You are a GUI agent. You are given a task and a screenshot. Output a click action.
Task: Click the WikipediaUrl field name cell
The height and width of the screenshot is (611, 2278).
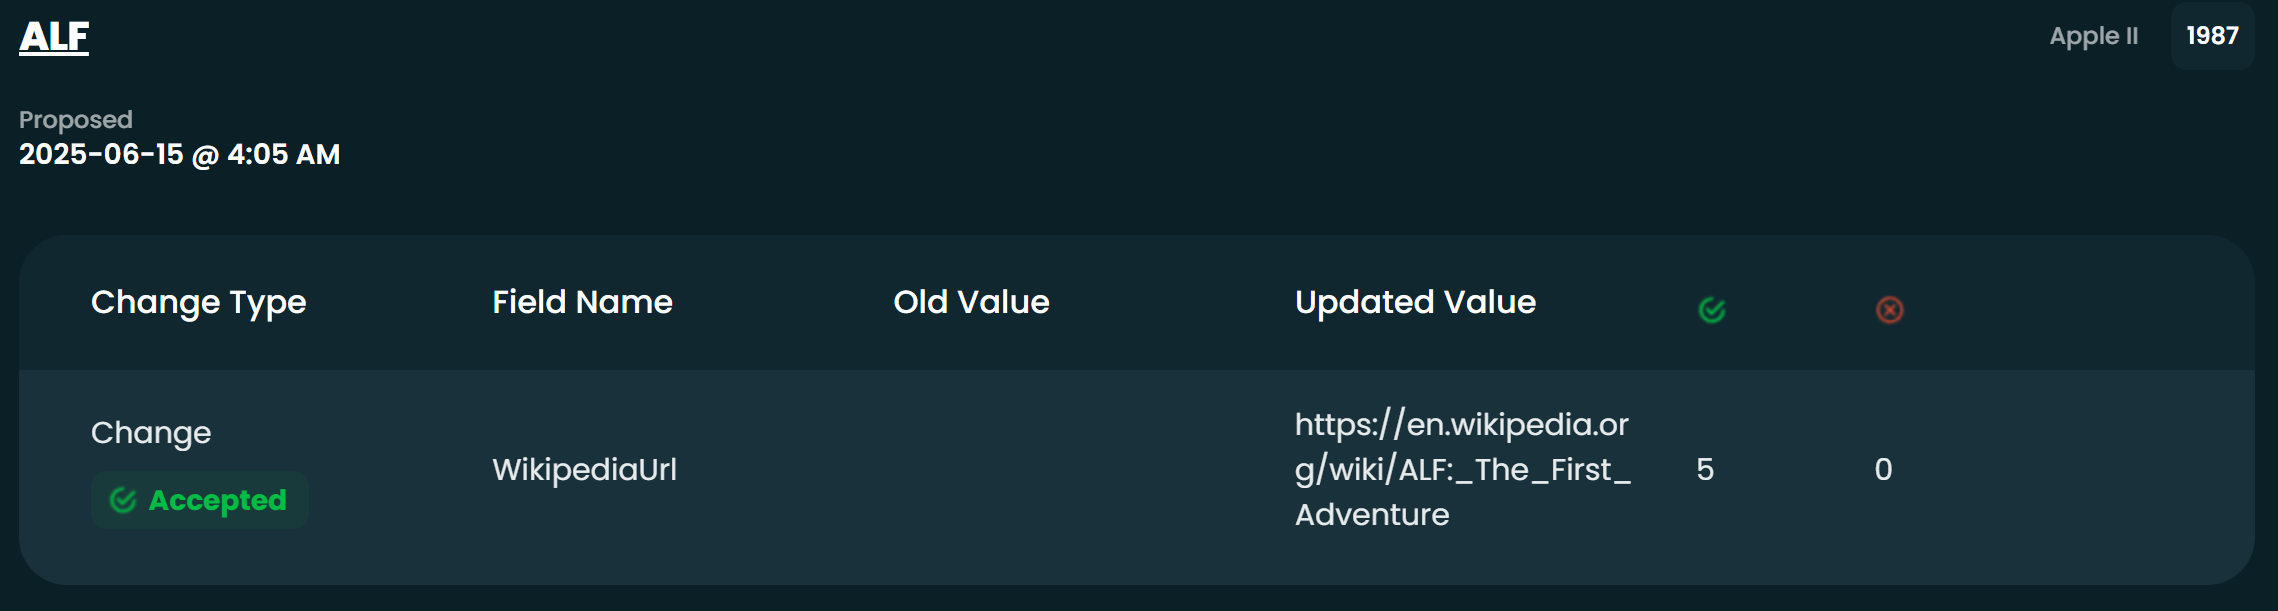coord(585,469)
